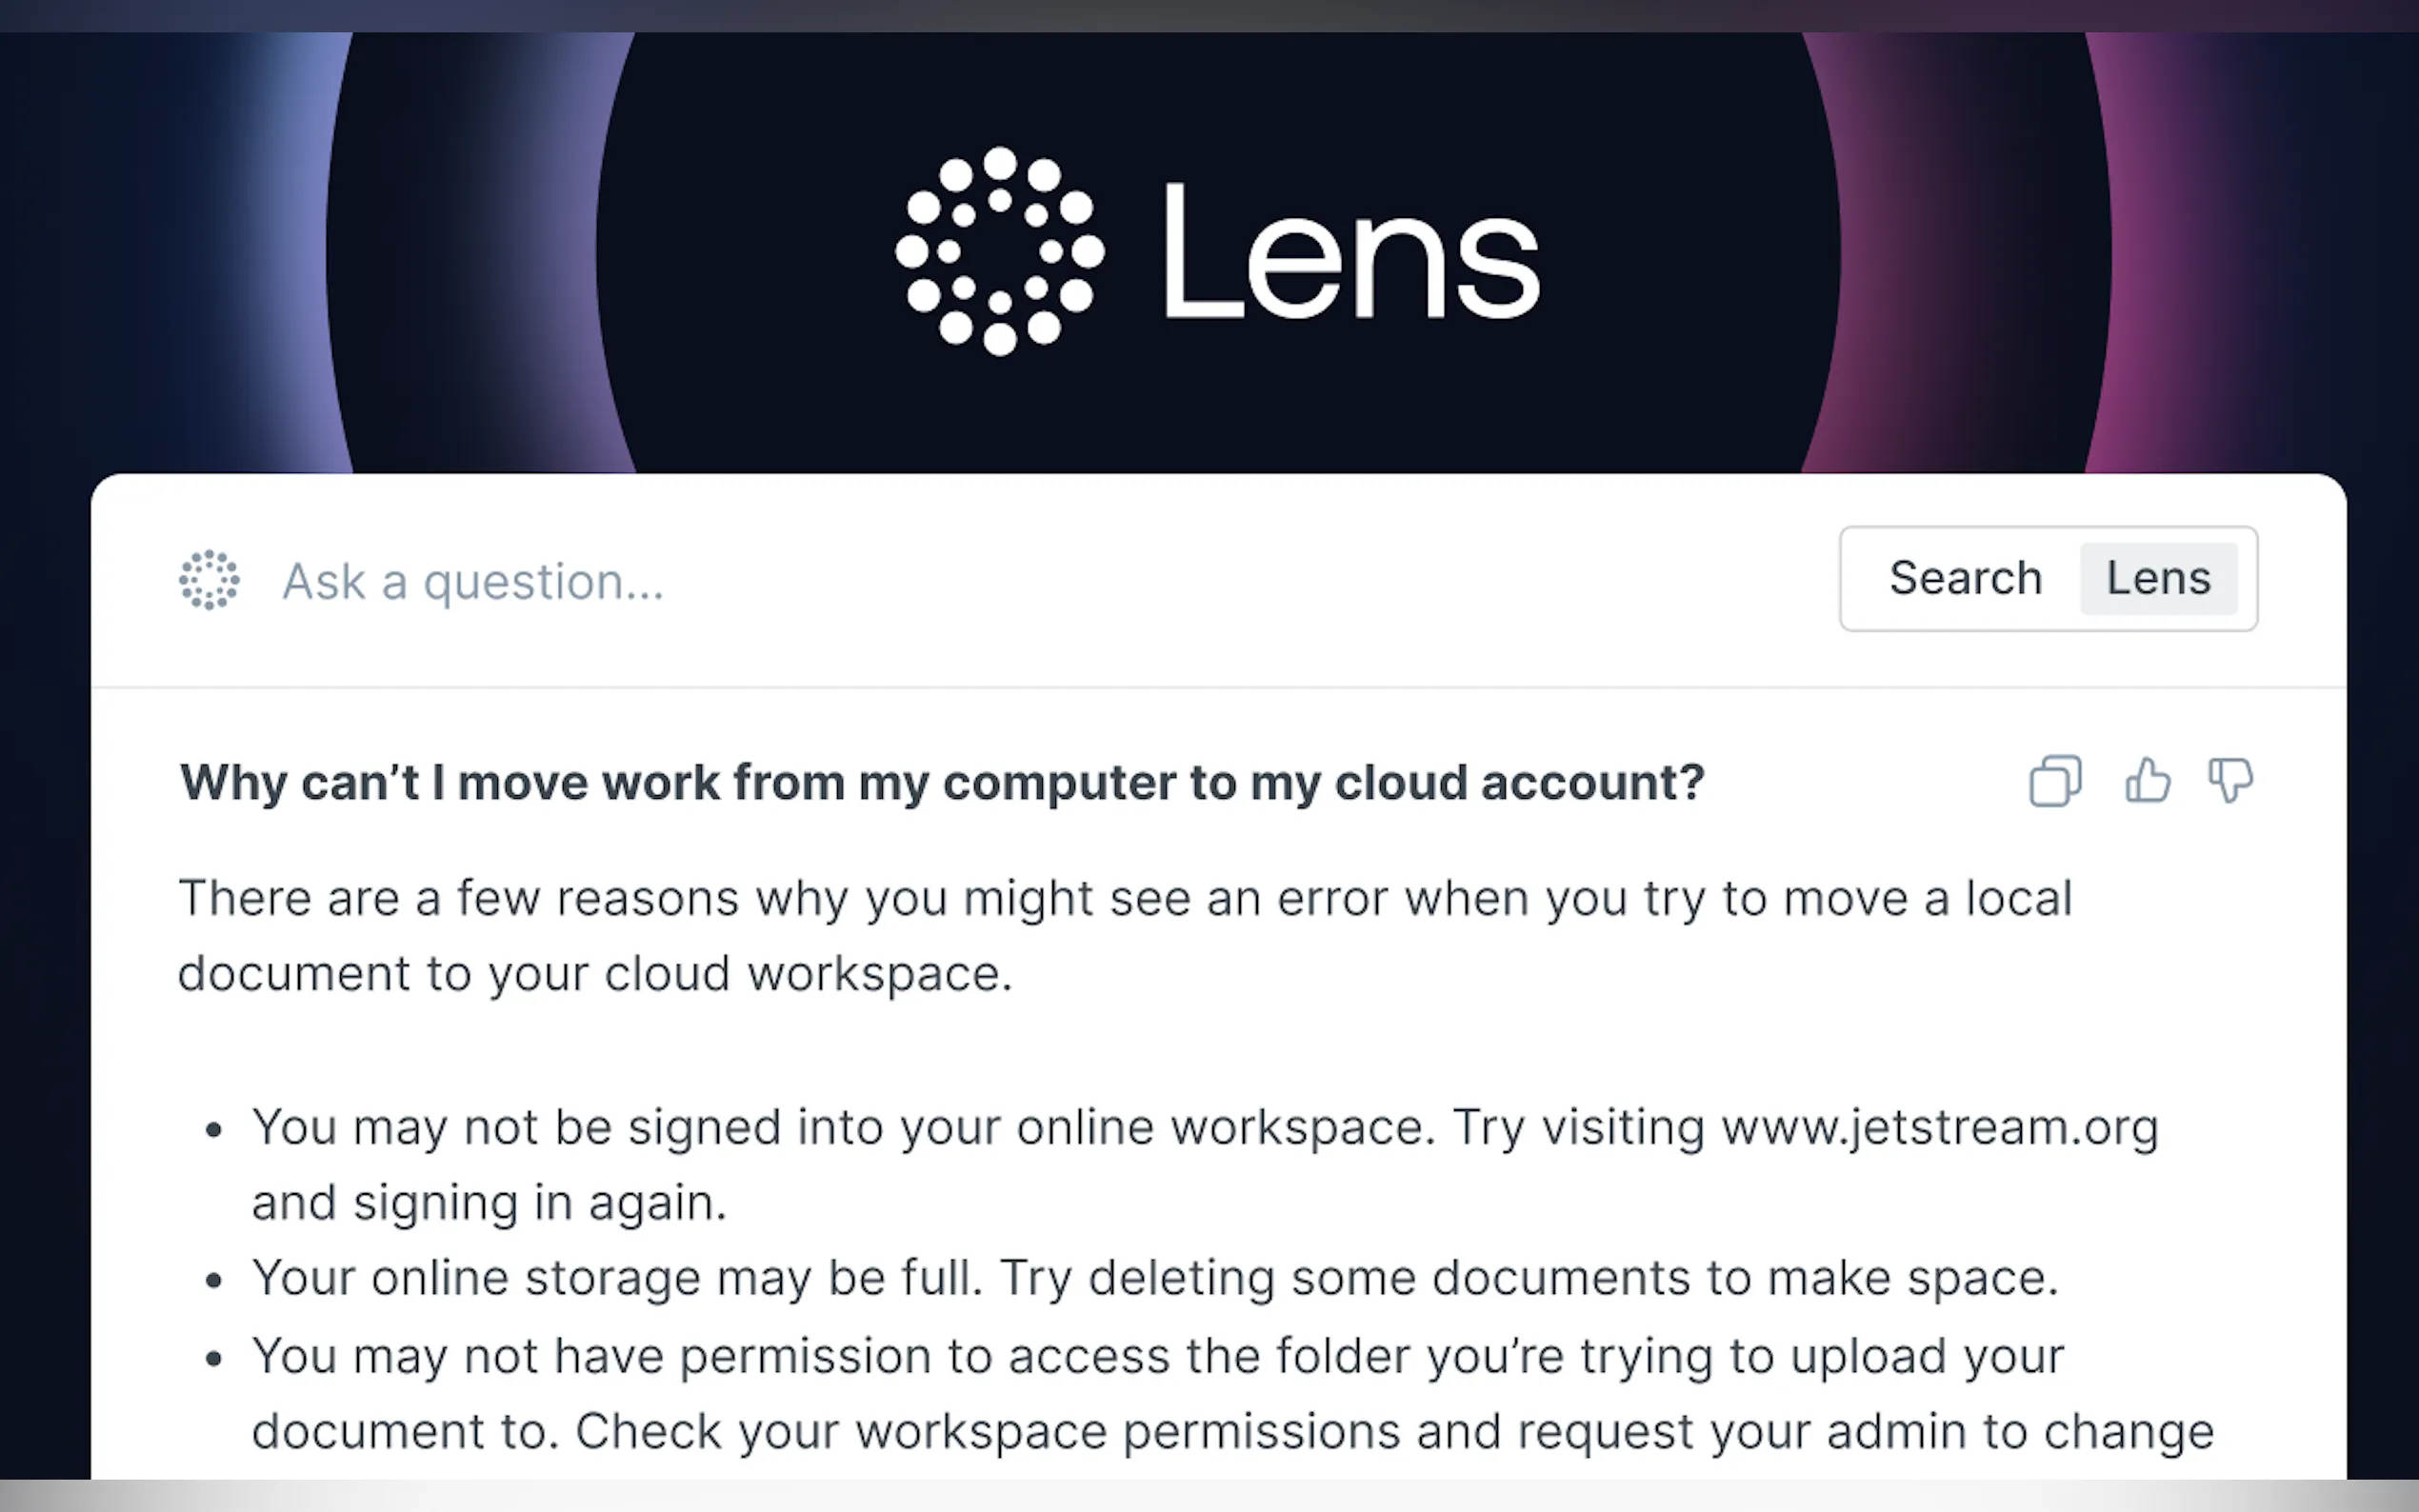Click "document to your cloud workspace" line
Screen dimensions: 2419x1512
[595, 974]
